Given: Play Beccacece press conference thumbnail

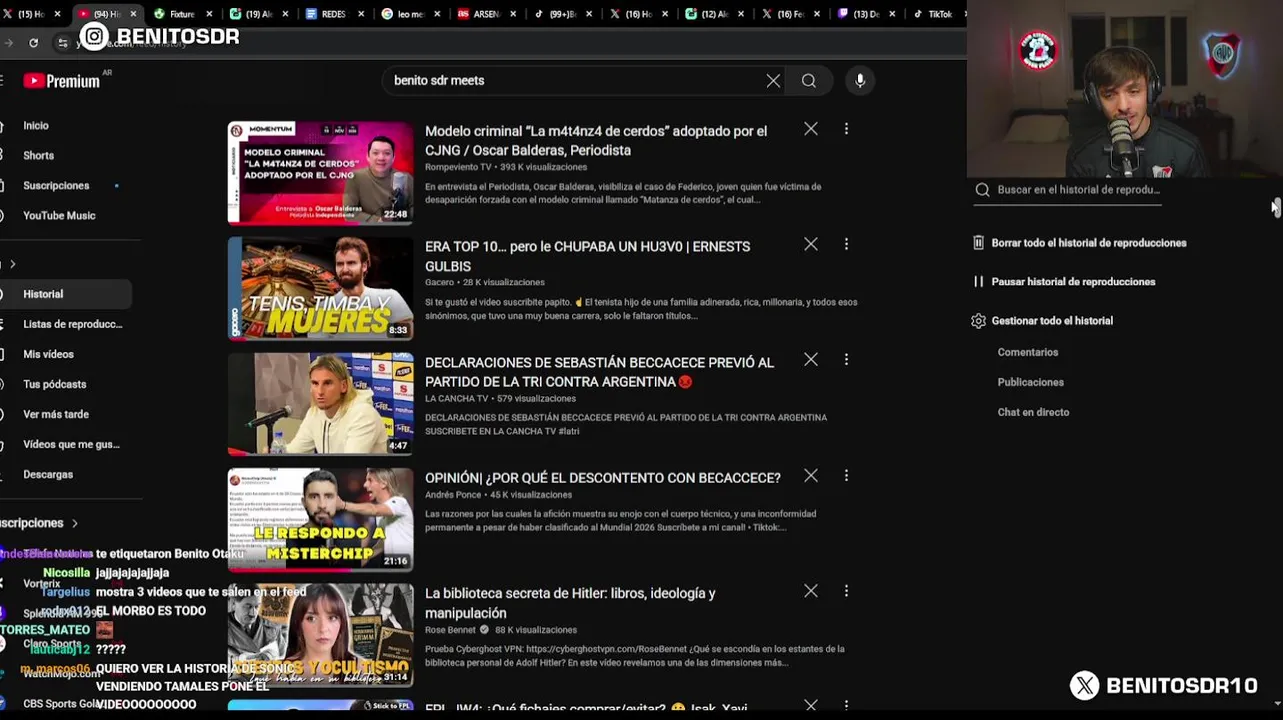Looking at the screenshot, I should (x=320, y=404).
